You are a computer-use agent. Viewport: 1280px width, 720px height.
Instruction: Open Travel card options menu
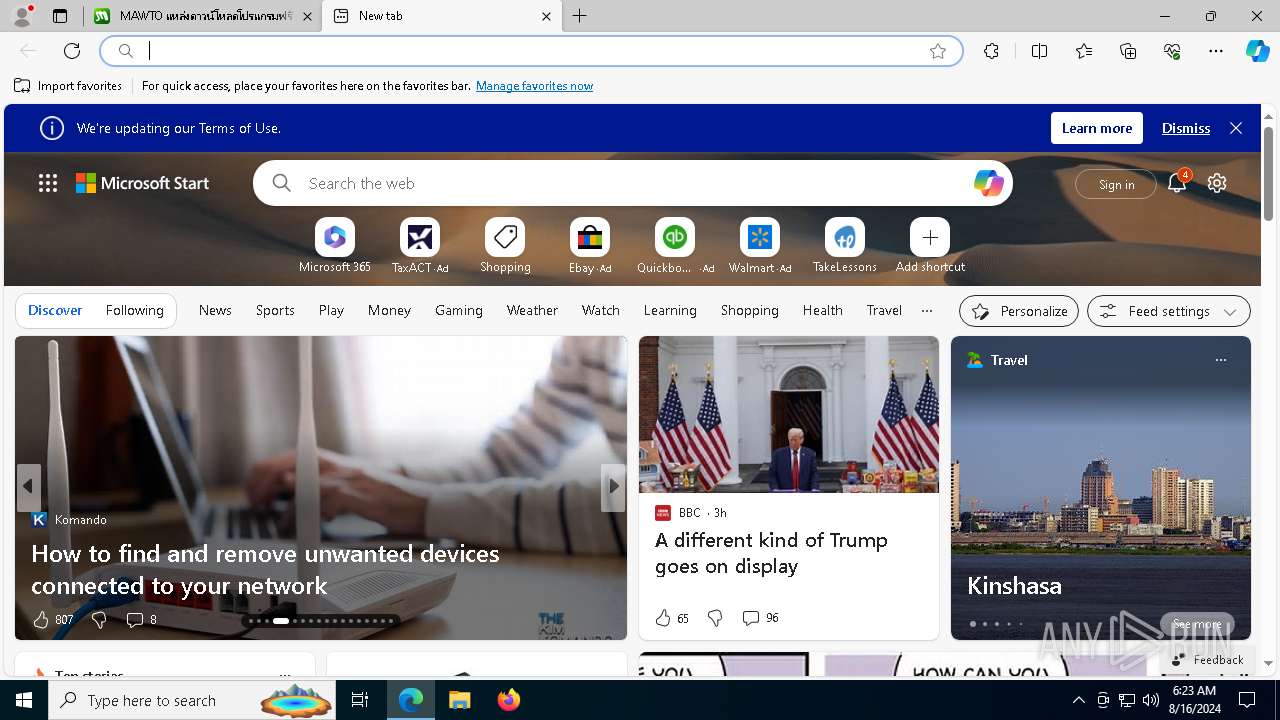point(1220,360)
